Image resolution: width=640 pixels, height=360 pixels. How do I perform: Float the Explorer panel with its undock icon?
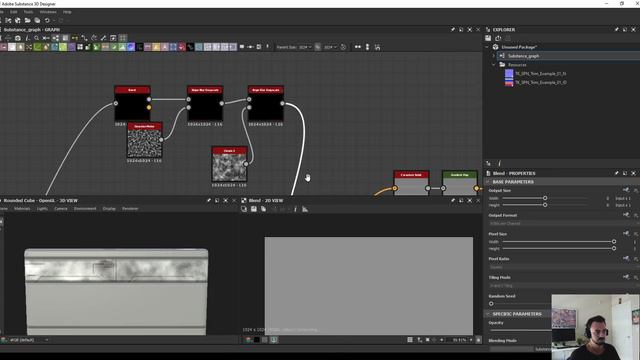[x=625, y=29]
